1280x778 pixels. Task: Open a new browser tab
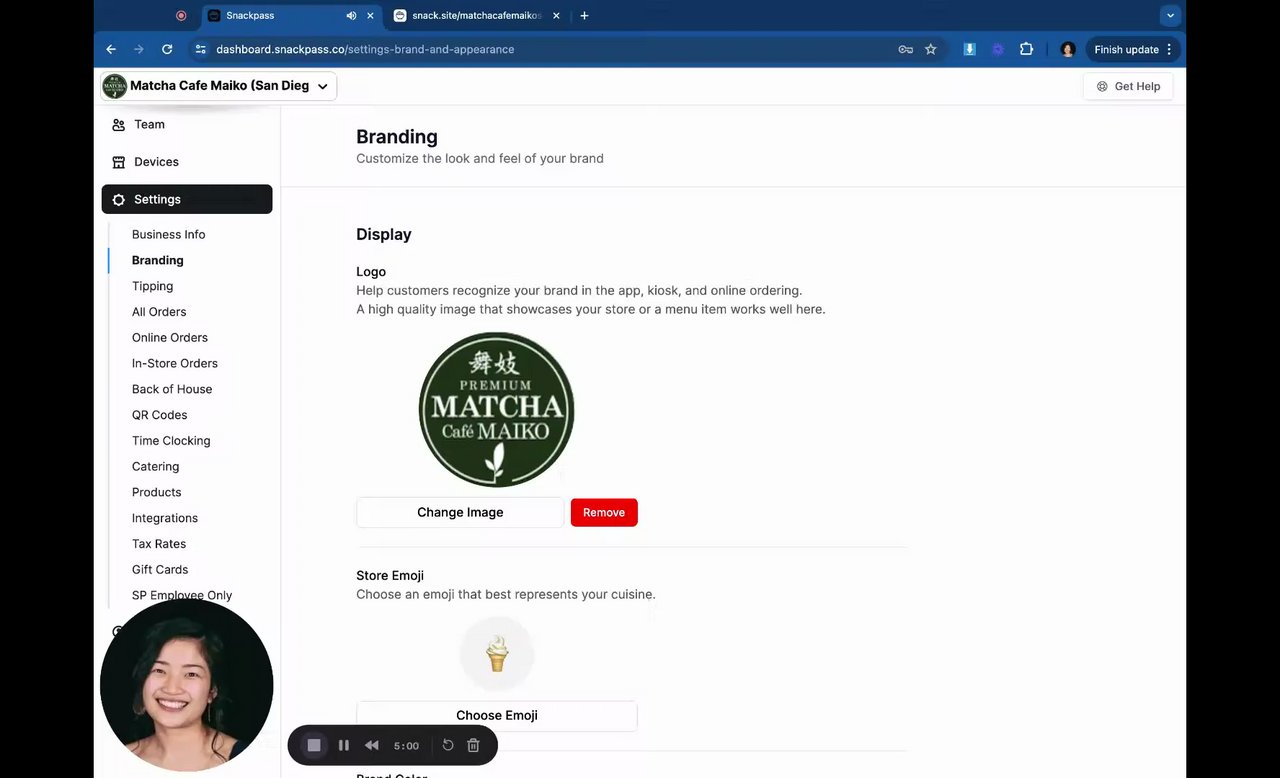(x=584, y=16)
